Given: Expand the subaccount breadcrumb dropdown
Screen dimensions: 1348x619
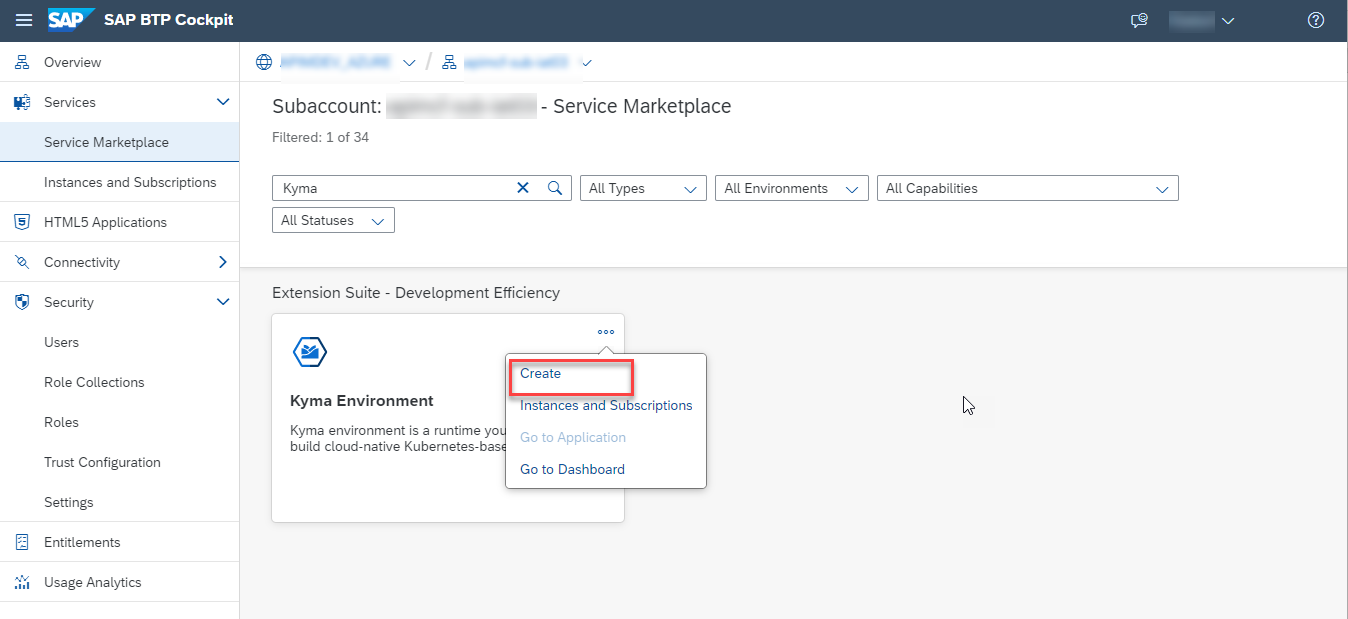Looking at the screenshot, I should coord(587,63).
